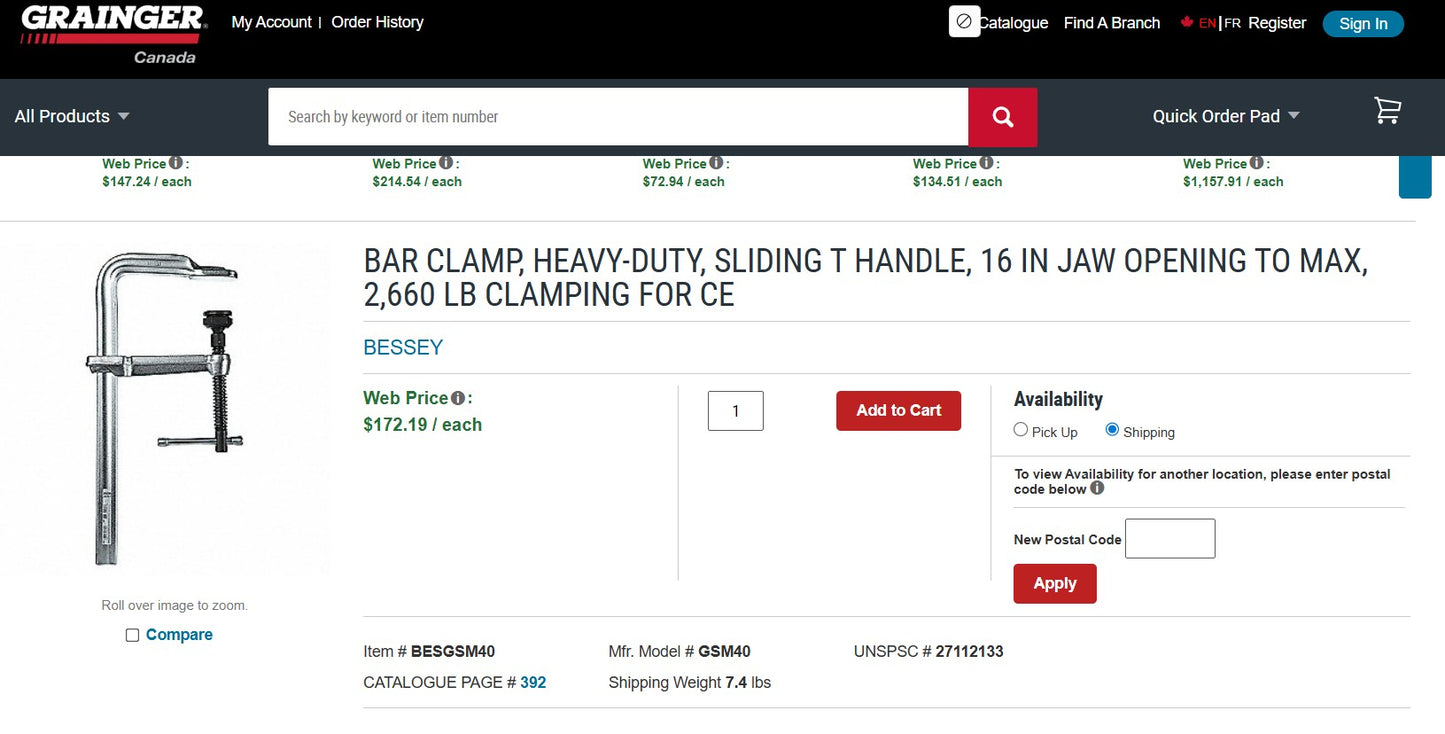Select the Shipping radio button
Image resolution: width=1445 pixels, height=734 pixels.
point(1111,429)
